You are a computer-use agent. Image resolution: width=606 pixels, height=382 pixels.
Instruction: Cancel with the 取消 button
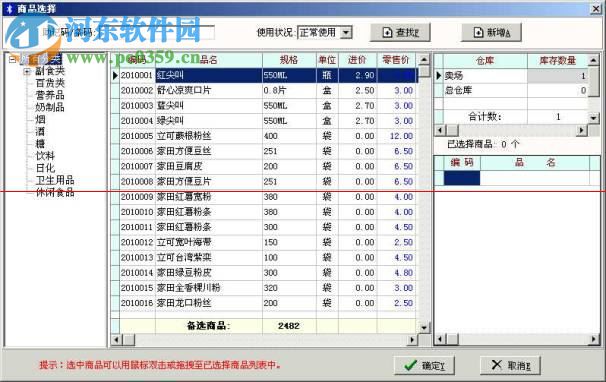pos(510,365)
